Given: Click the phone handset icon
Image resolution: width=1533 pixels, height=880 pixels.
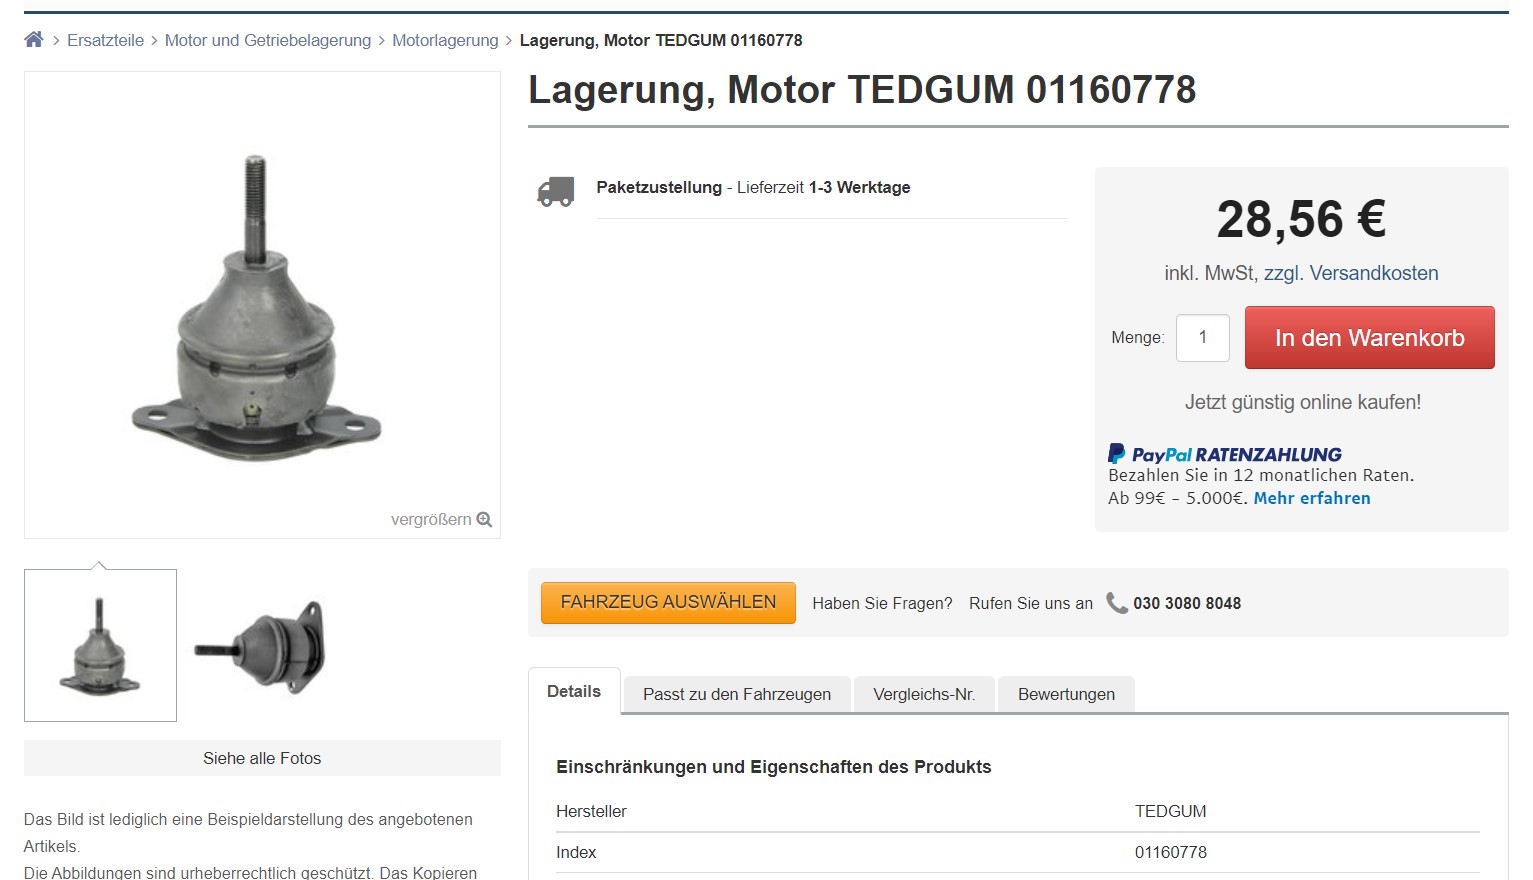Looking at the screenshot, I should [1117, 603].
